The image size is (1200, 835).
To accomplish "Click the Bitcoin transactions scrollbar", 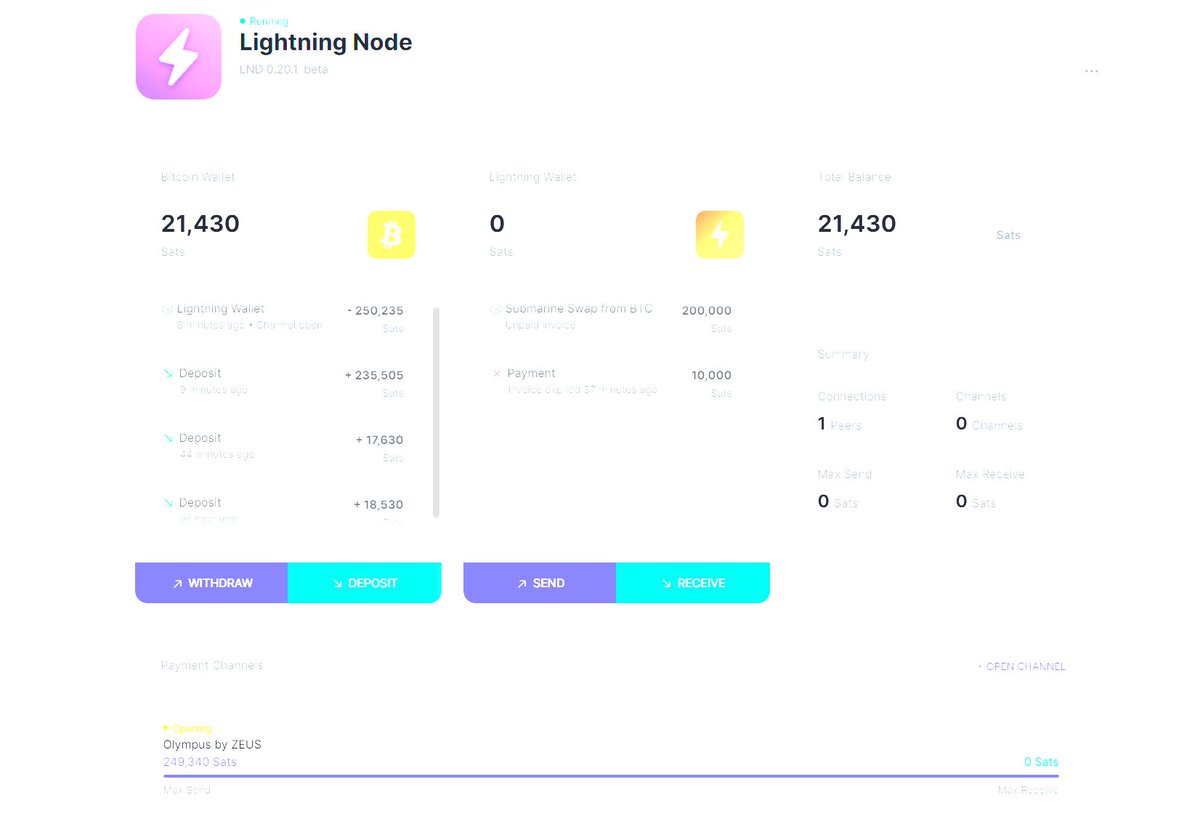I will point(436,412).
